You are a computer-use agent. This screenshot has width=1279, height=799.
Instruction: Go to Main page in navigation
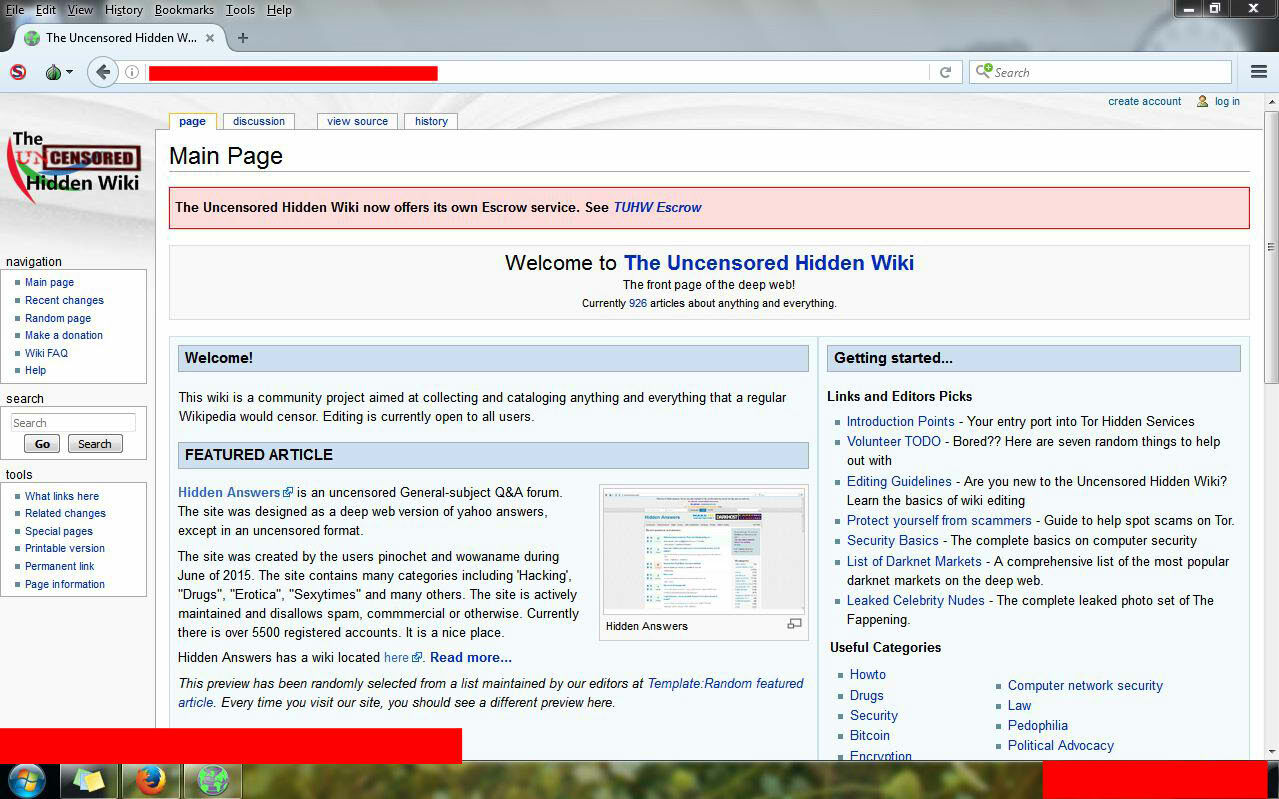pos(49,283)
